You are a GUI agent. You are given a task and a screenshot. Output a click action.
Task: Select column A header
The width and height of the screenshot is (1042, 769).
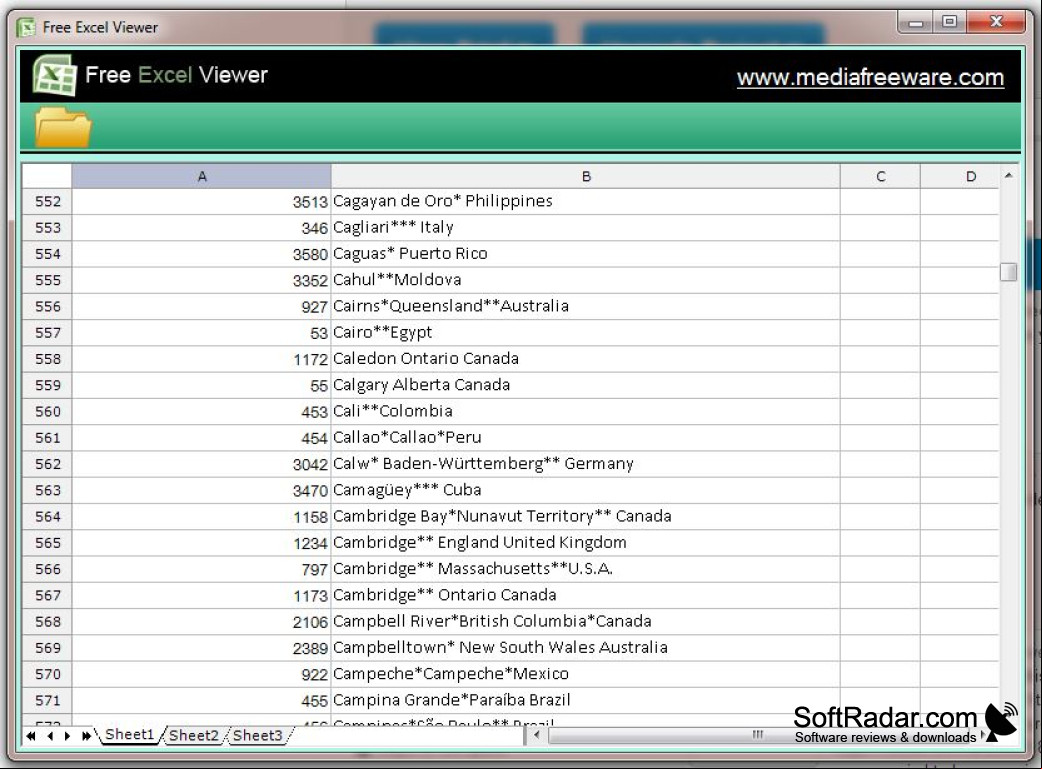coord(201,176)
